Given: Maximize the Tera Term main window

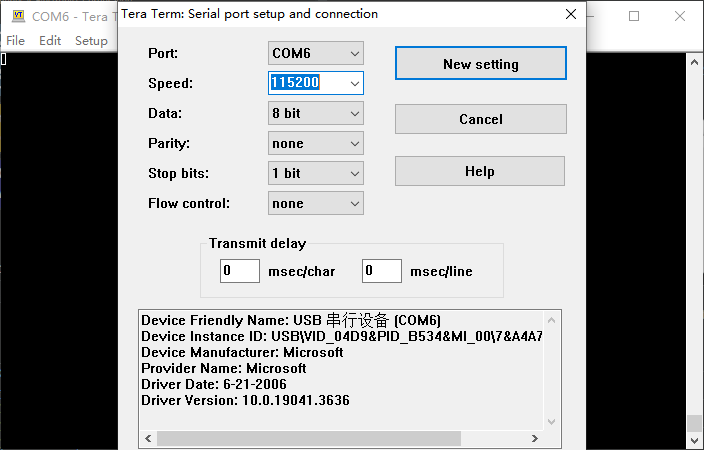Looking at the screenshot, I should point(634,16).
